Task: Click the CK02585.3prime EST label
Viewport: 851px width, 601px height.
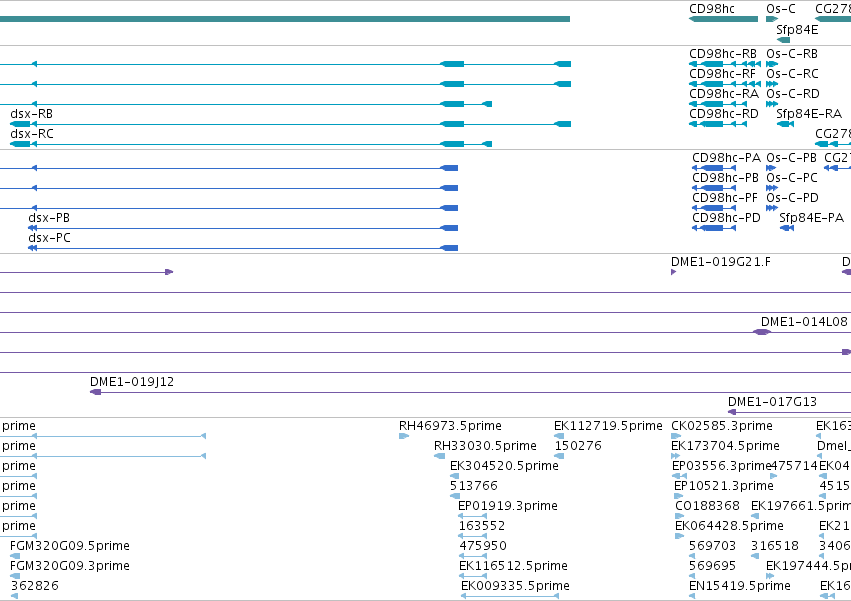Action: 721,426
